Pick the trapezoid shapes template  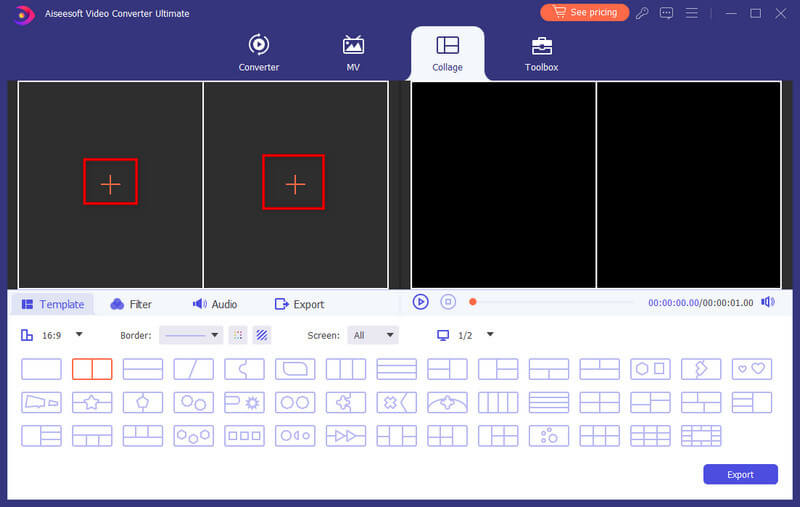coord(41,402)
